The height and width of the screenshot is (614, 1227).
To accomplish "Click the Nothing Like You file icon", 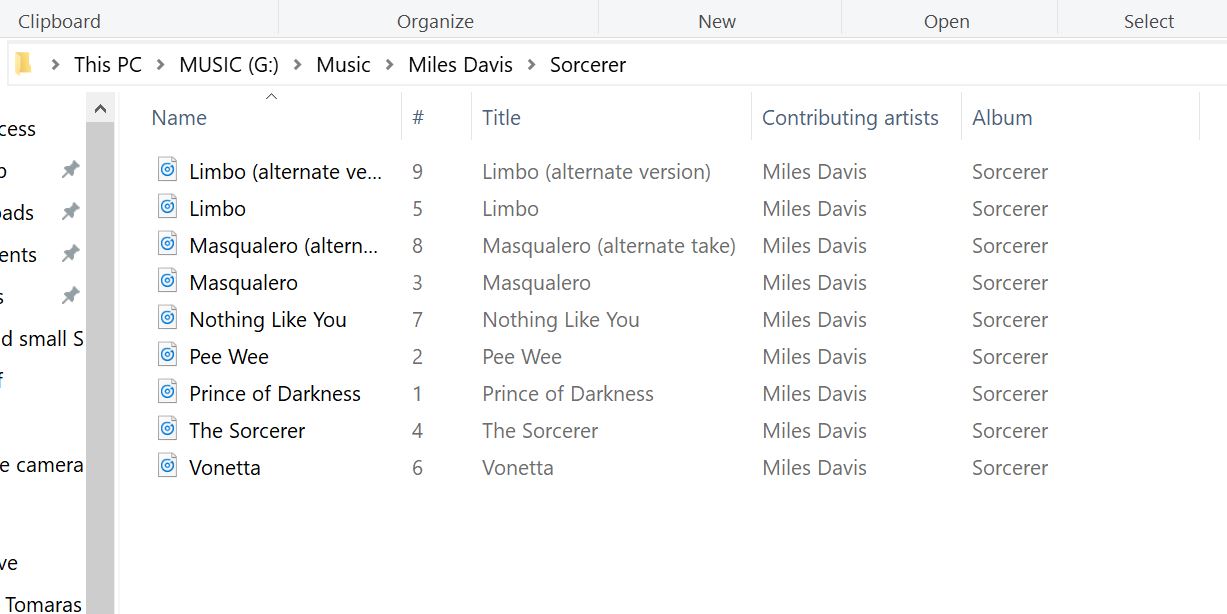I will [168, 319].
